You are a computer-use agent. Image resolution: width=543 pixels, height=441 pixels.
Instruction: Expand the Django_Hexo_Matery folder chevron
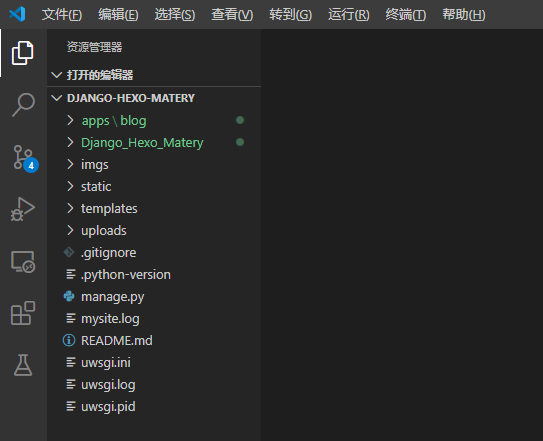70,142
